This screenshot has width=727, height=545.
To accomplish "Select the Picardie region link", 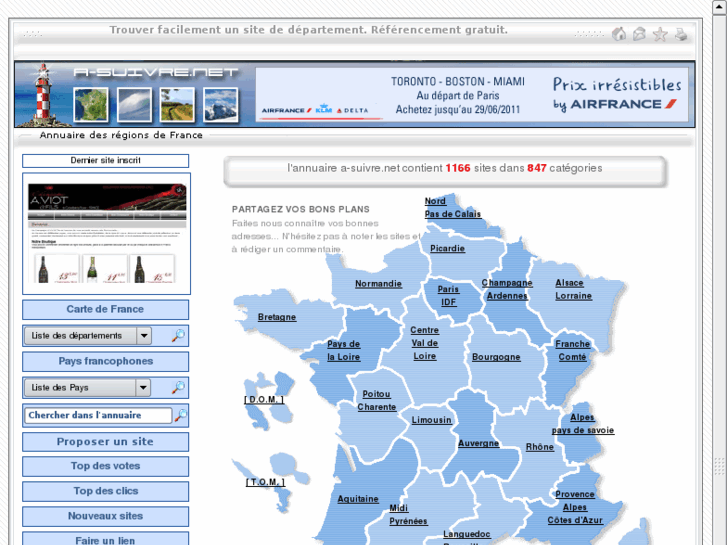I will click(x=447, y=248).
